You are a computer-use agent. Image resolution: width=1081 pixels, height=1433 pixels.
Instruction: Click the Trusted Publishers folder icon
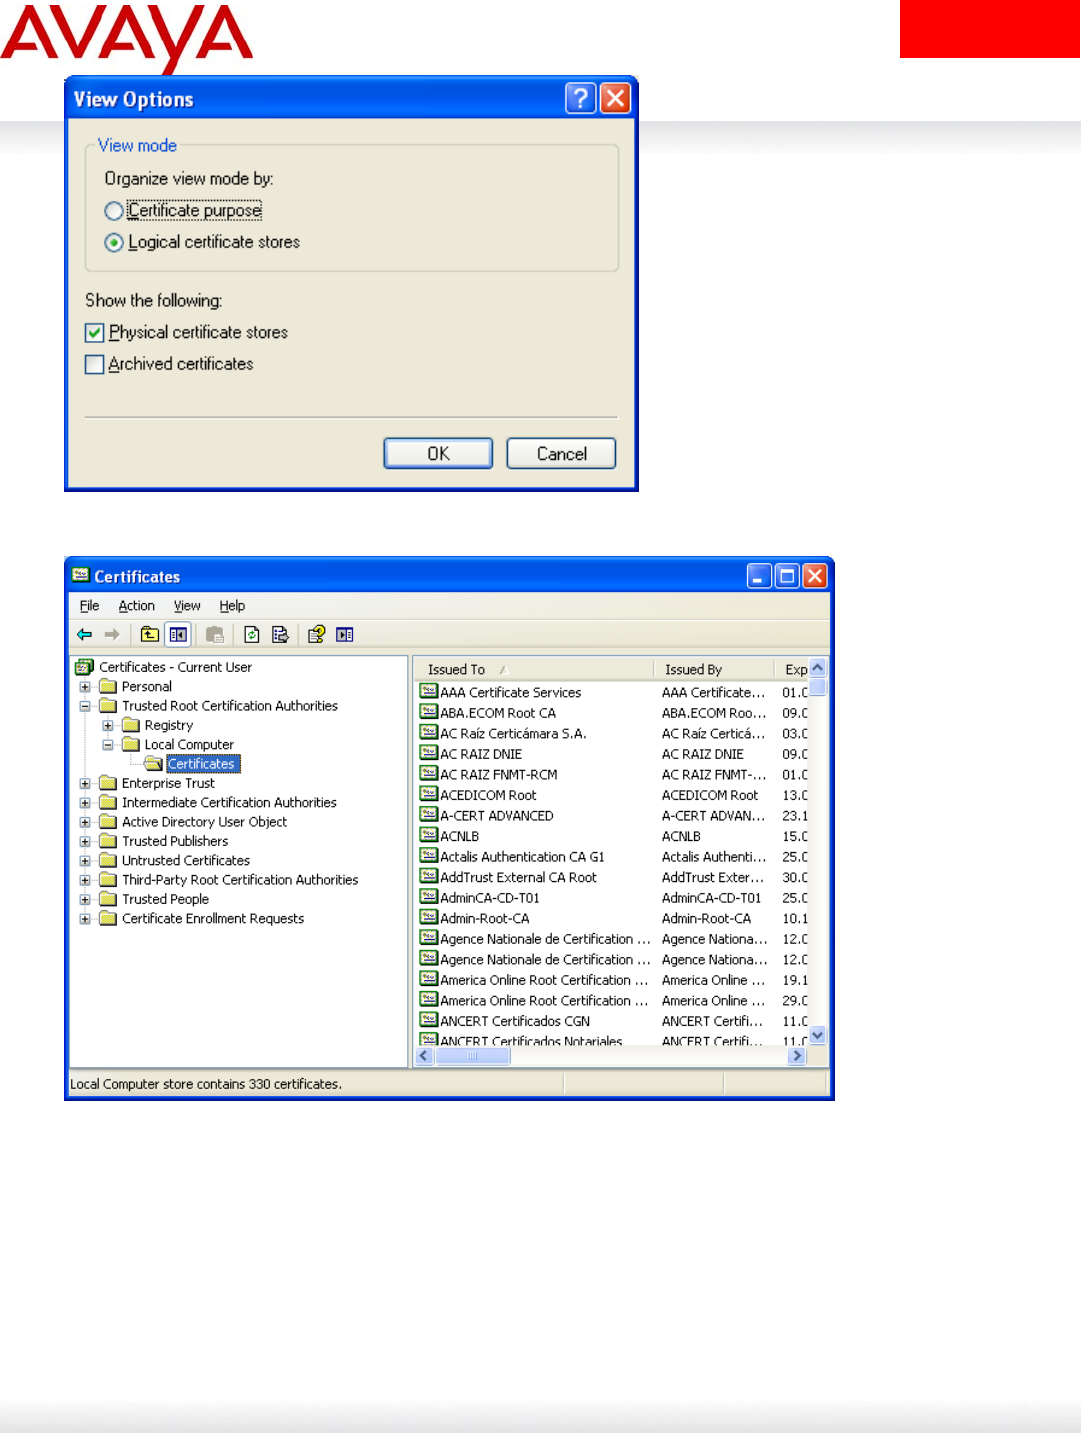(x=108, y=841)
